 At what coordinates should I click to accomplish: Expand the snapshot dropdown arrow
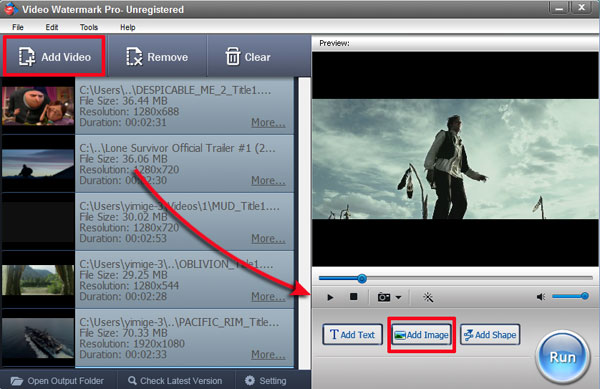coord(398,297)
